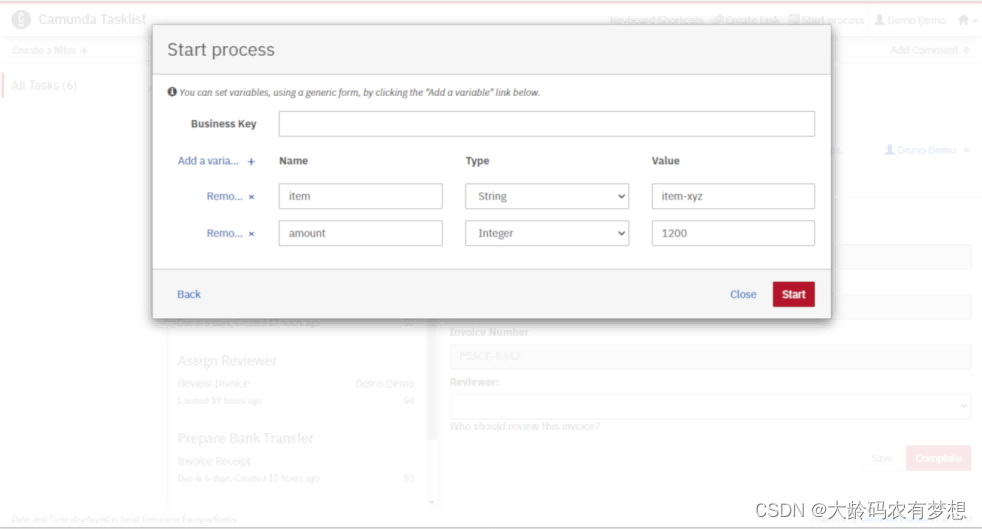This screenshot has width=982, height=529.
Task: Click the Close link in the dialog footer
Action: (x=743, y=294)
